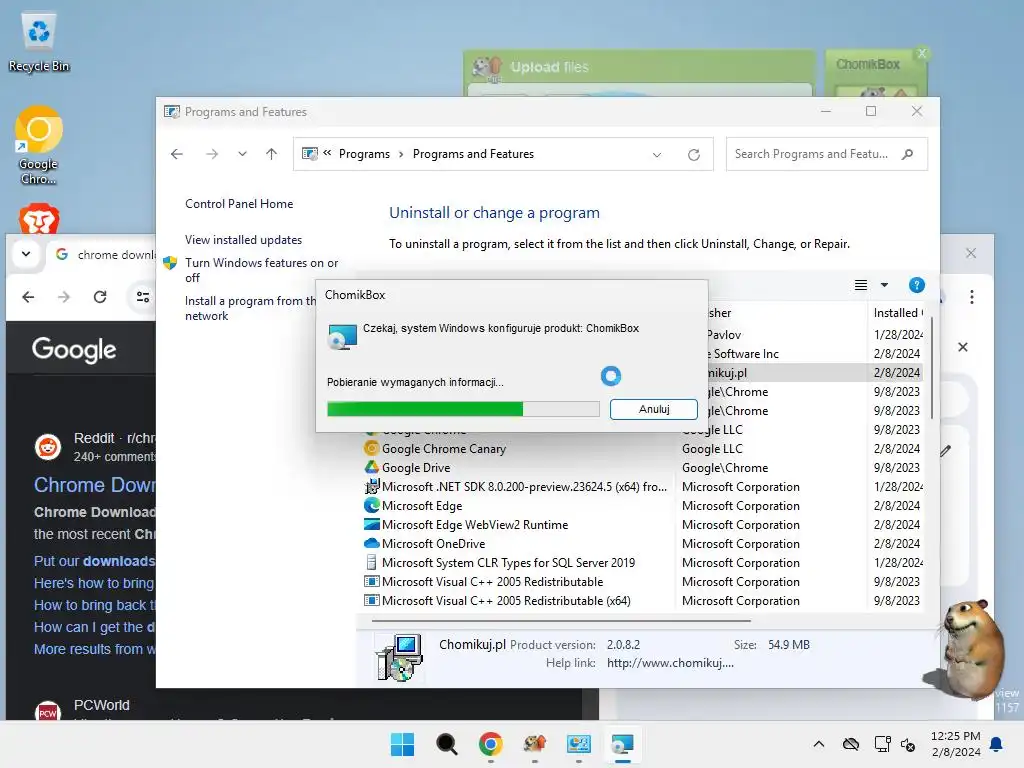Viewport: 1024px width, 768px height.
Task: Click the Microsoft Edge icon in the list
Action: click(x=372, y=505)
